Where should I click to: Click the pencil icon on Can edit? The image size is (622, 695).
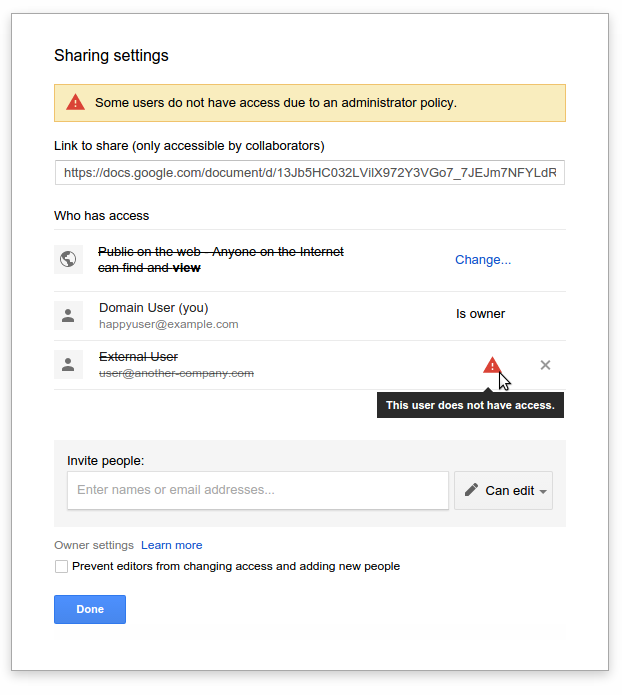[472, 491]
